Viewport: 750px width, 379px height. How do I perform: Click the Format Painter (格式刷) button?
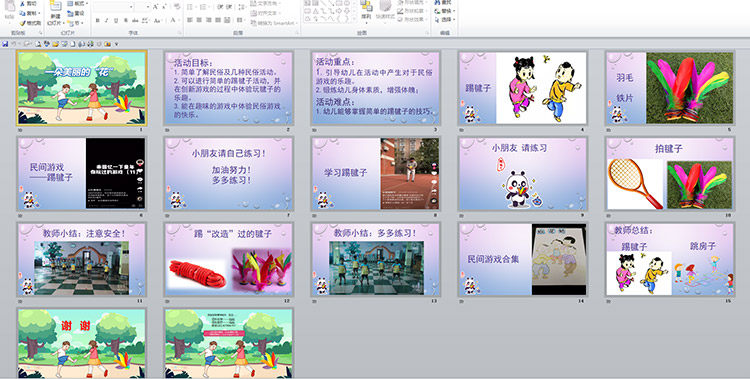pyautogui.click(x=30, y=23)
